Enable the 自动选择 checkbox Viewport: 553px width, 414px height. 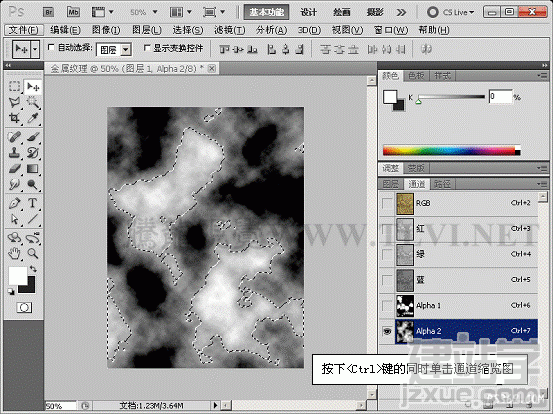51,47
